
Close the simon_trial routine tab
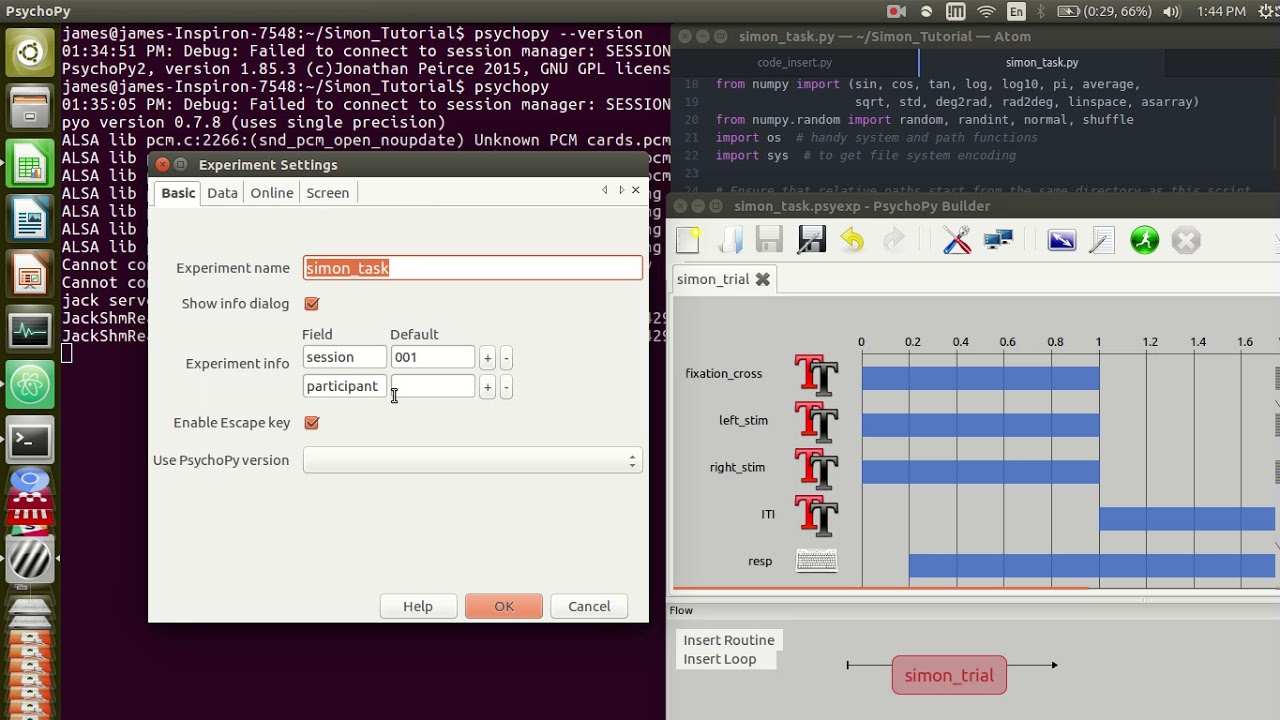pos(763,279)
